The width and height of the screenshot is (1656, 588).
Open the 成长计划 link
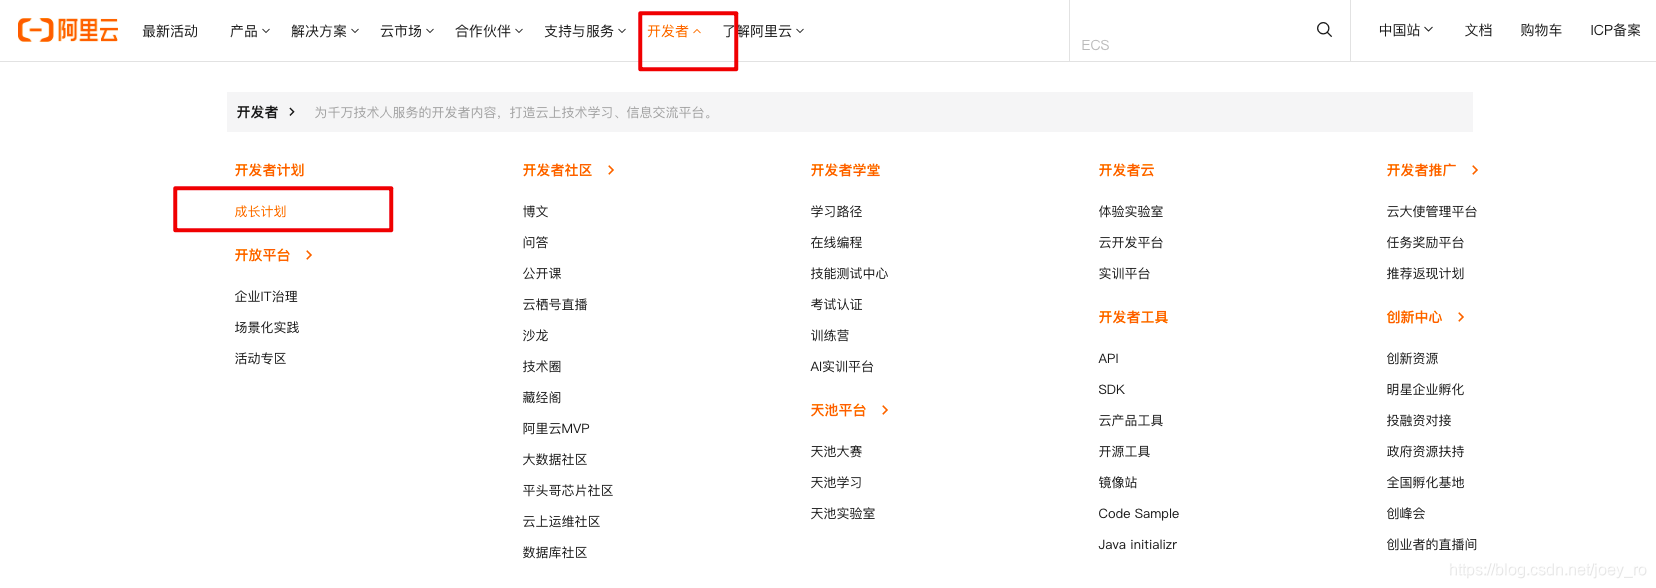pos(261,211)
